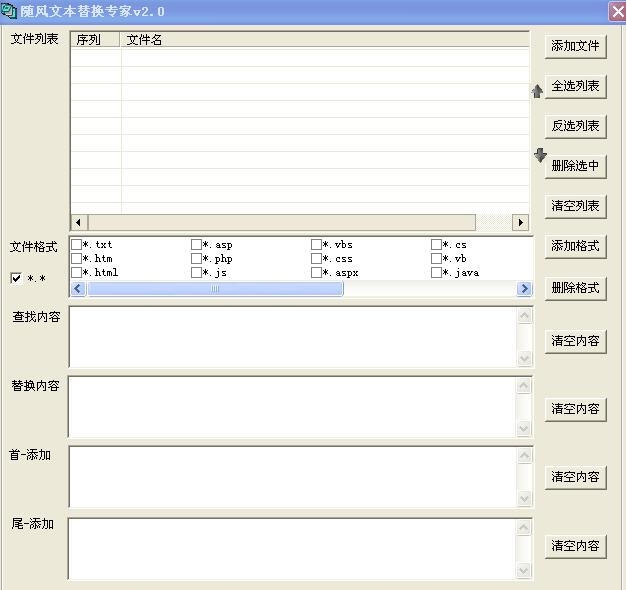Click the move-down arrow icon beside file list
The image size is (627, 590).
pos(540,155)
